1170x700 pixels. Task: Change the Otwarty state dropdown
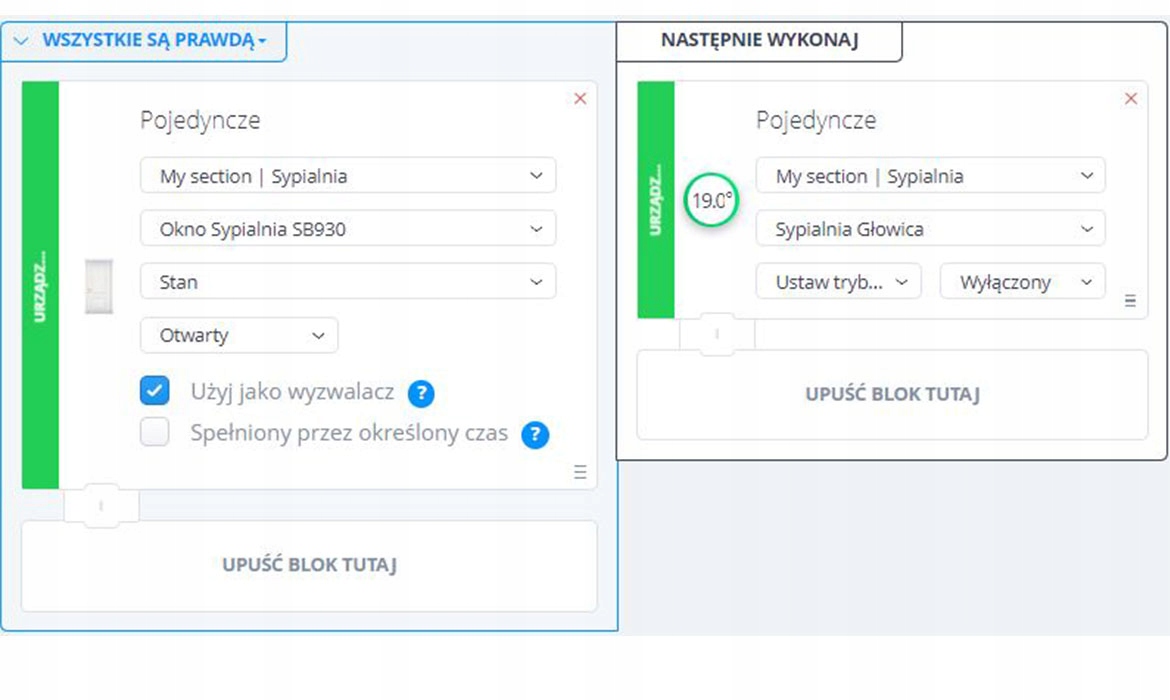coord(239,335)
